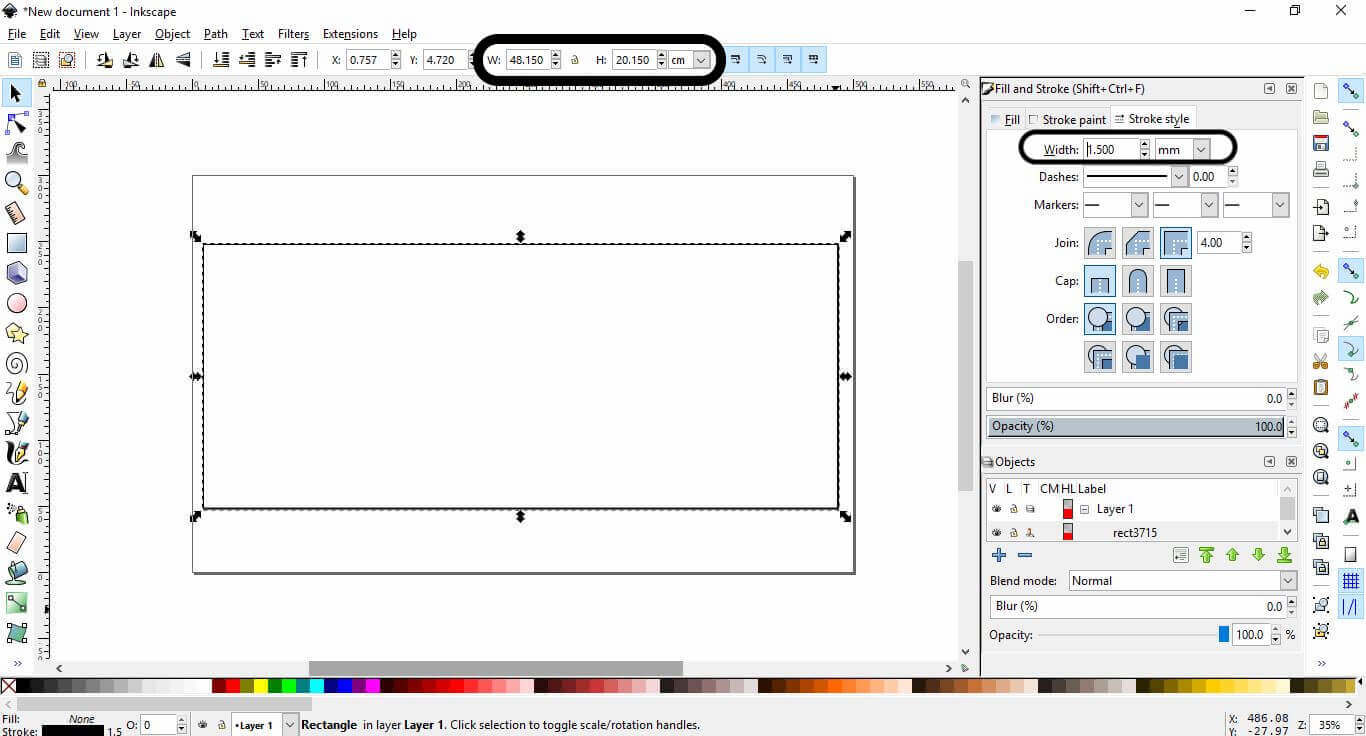Select the Rectangle tool

point(16,243)
